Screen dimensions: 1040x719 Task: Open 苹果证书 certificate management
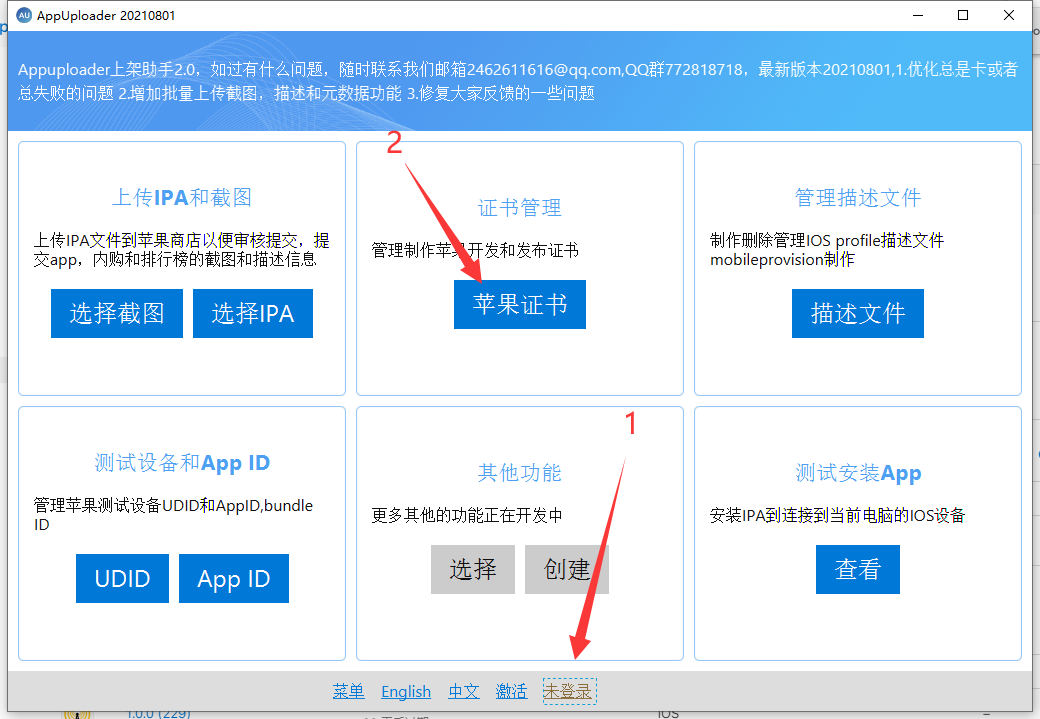click(x=519, y=304)
